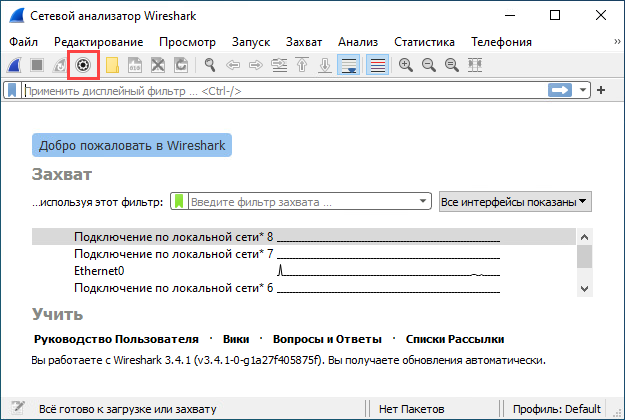Viewport: 625px width, 420px height.
Task: Click the find packet magnifier icon
Action: (210, 65)
